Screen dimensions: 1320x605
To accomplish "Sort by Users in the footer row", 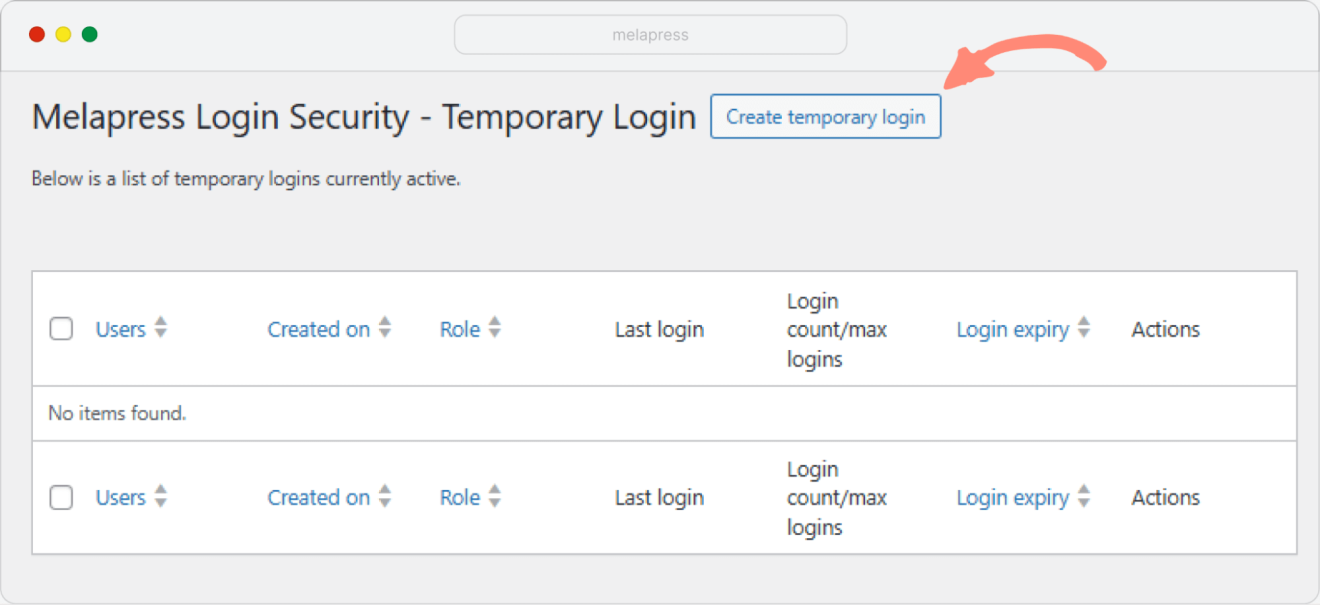I will tap(121, 497).
